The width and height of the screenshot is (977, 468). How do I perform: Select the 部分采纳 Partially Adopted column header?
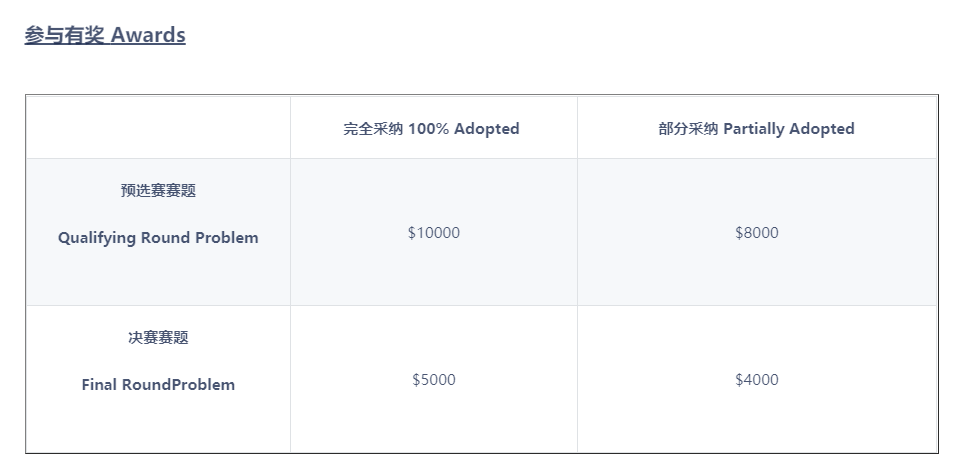[756, 129]
